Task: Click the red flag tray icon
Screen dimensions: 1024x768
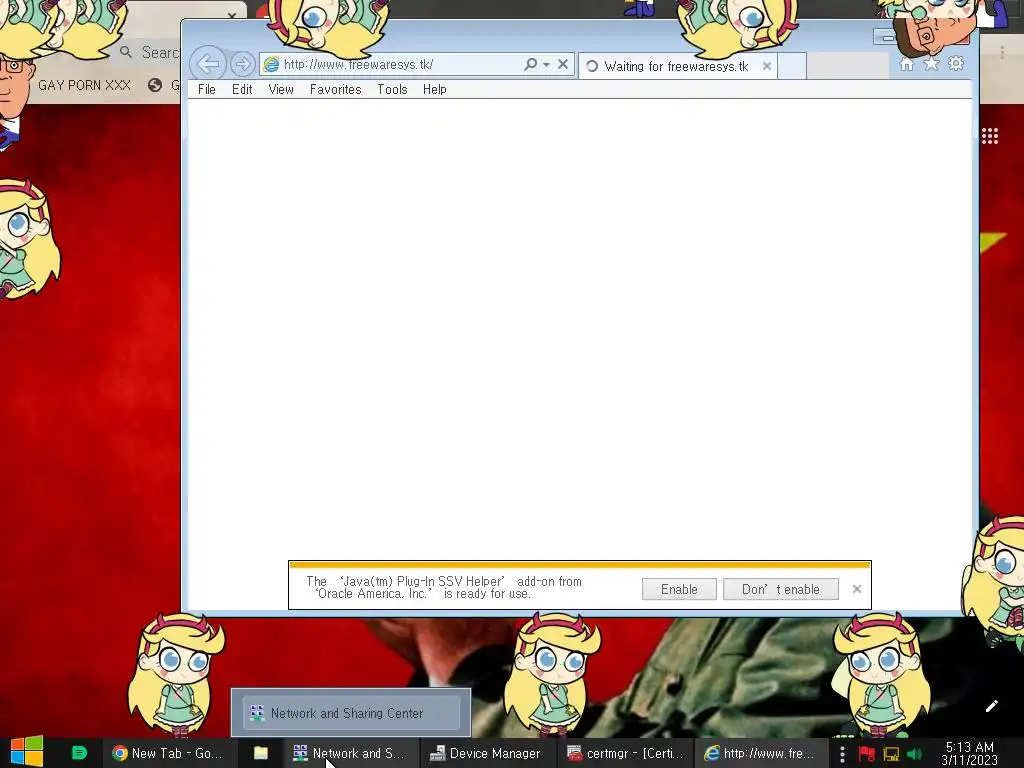Action: (866, 754)
